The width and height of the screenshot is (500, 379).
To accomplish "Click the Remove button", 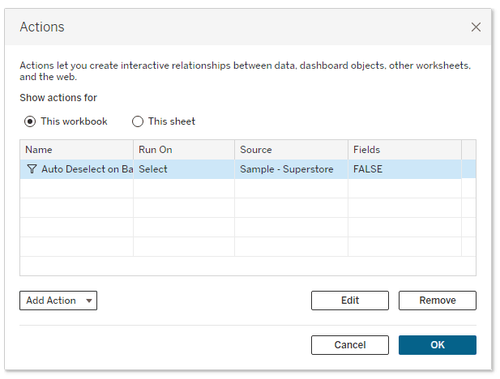I will 437,301.
